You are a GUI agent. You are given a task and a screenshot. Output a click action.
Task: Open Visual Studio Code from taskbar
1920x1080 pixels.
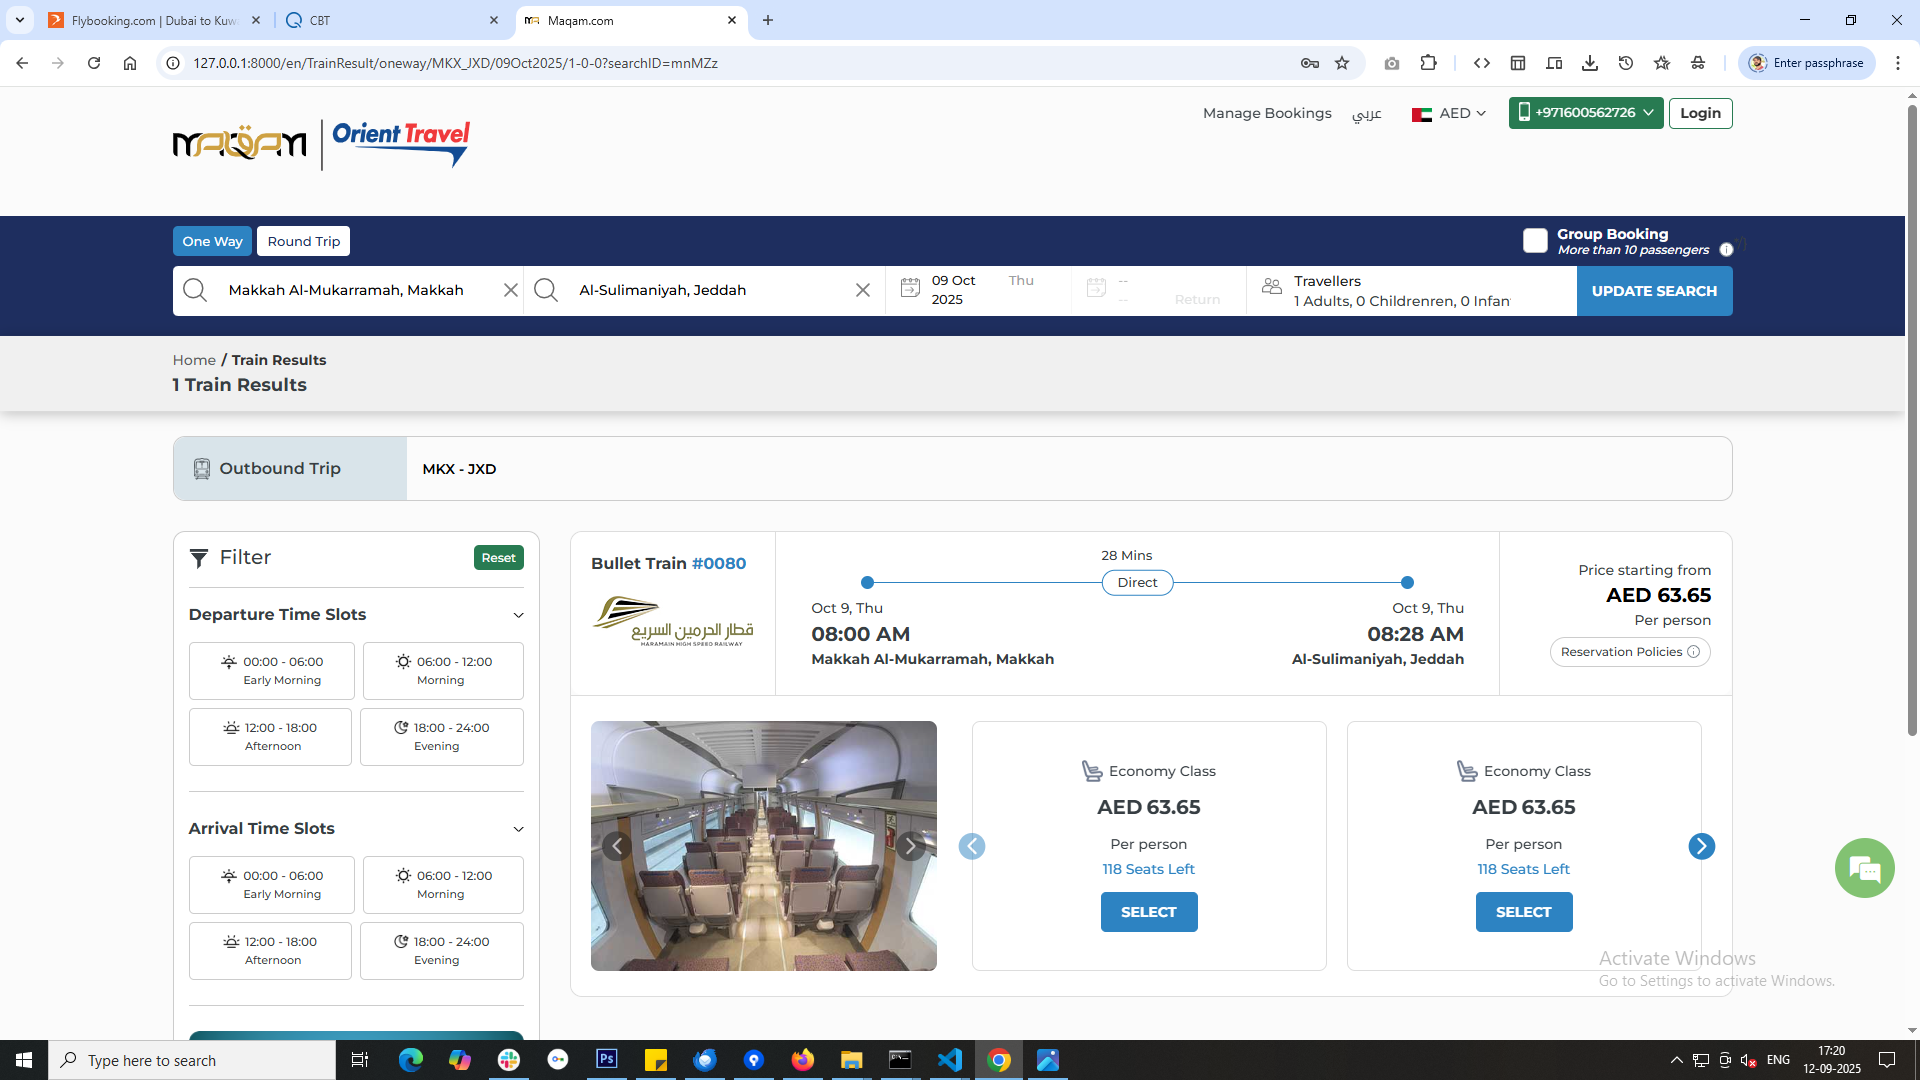949,1060
